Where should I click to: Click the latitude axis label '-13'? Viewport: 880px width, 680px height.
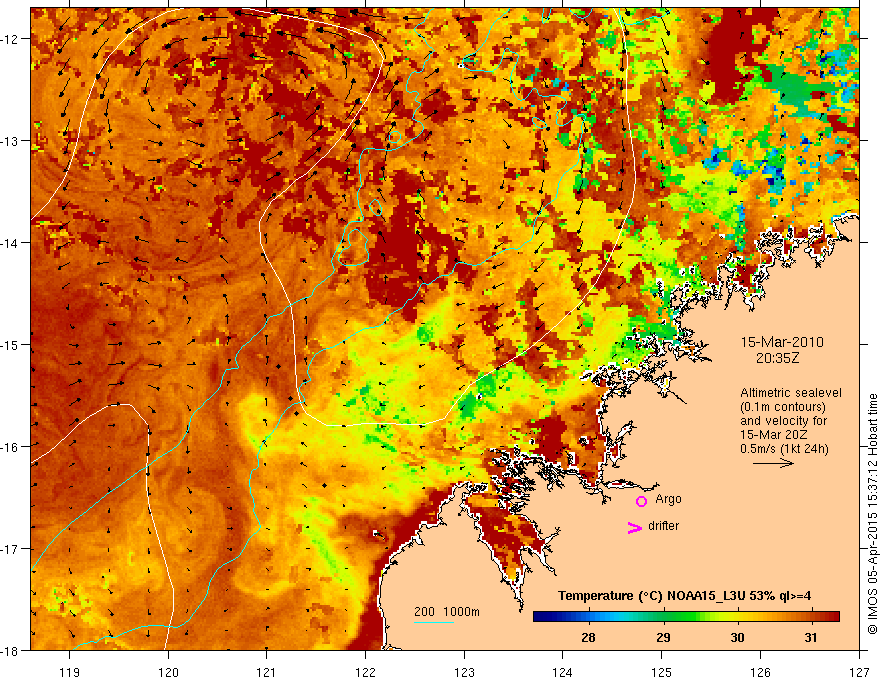coord(11,141)
